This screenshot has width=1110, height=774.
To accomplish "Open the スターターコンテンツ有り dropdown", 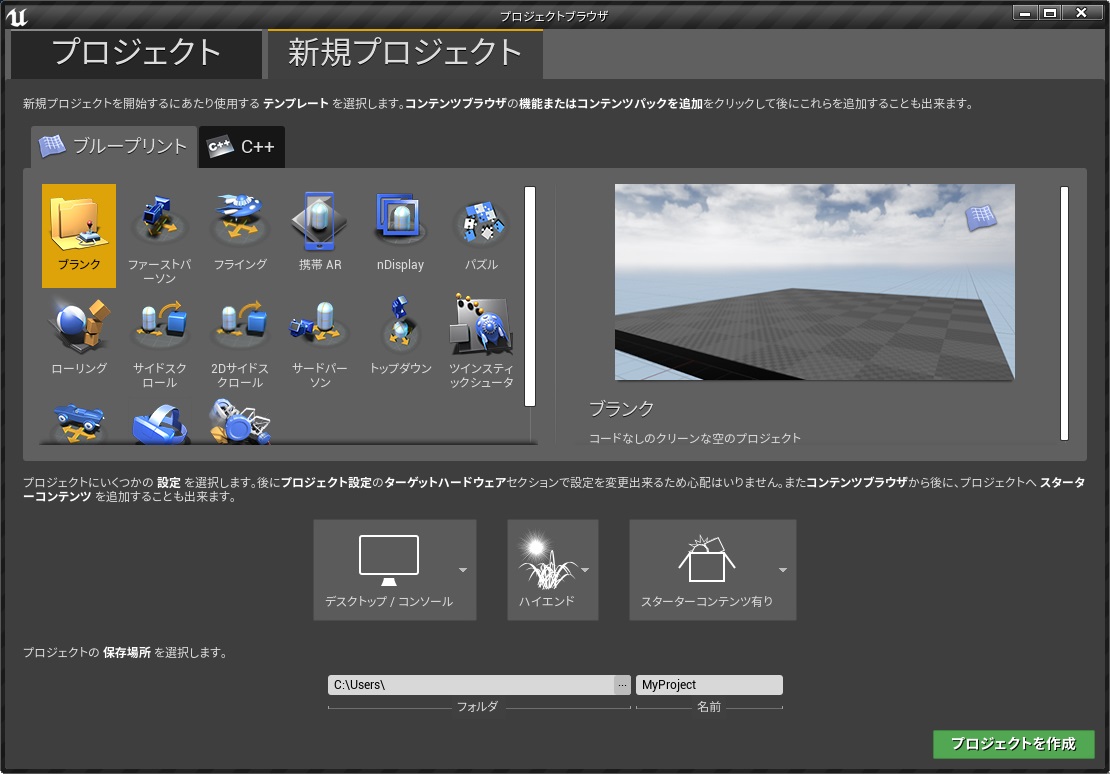I will (713, 570).
